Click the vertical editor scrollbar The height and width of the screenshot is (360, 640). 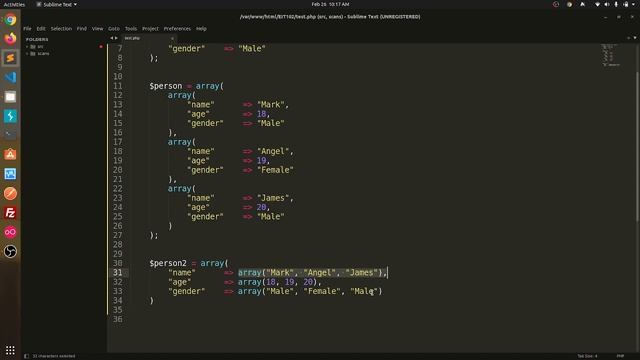(x=637, y=147)
